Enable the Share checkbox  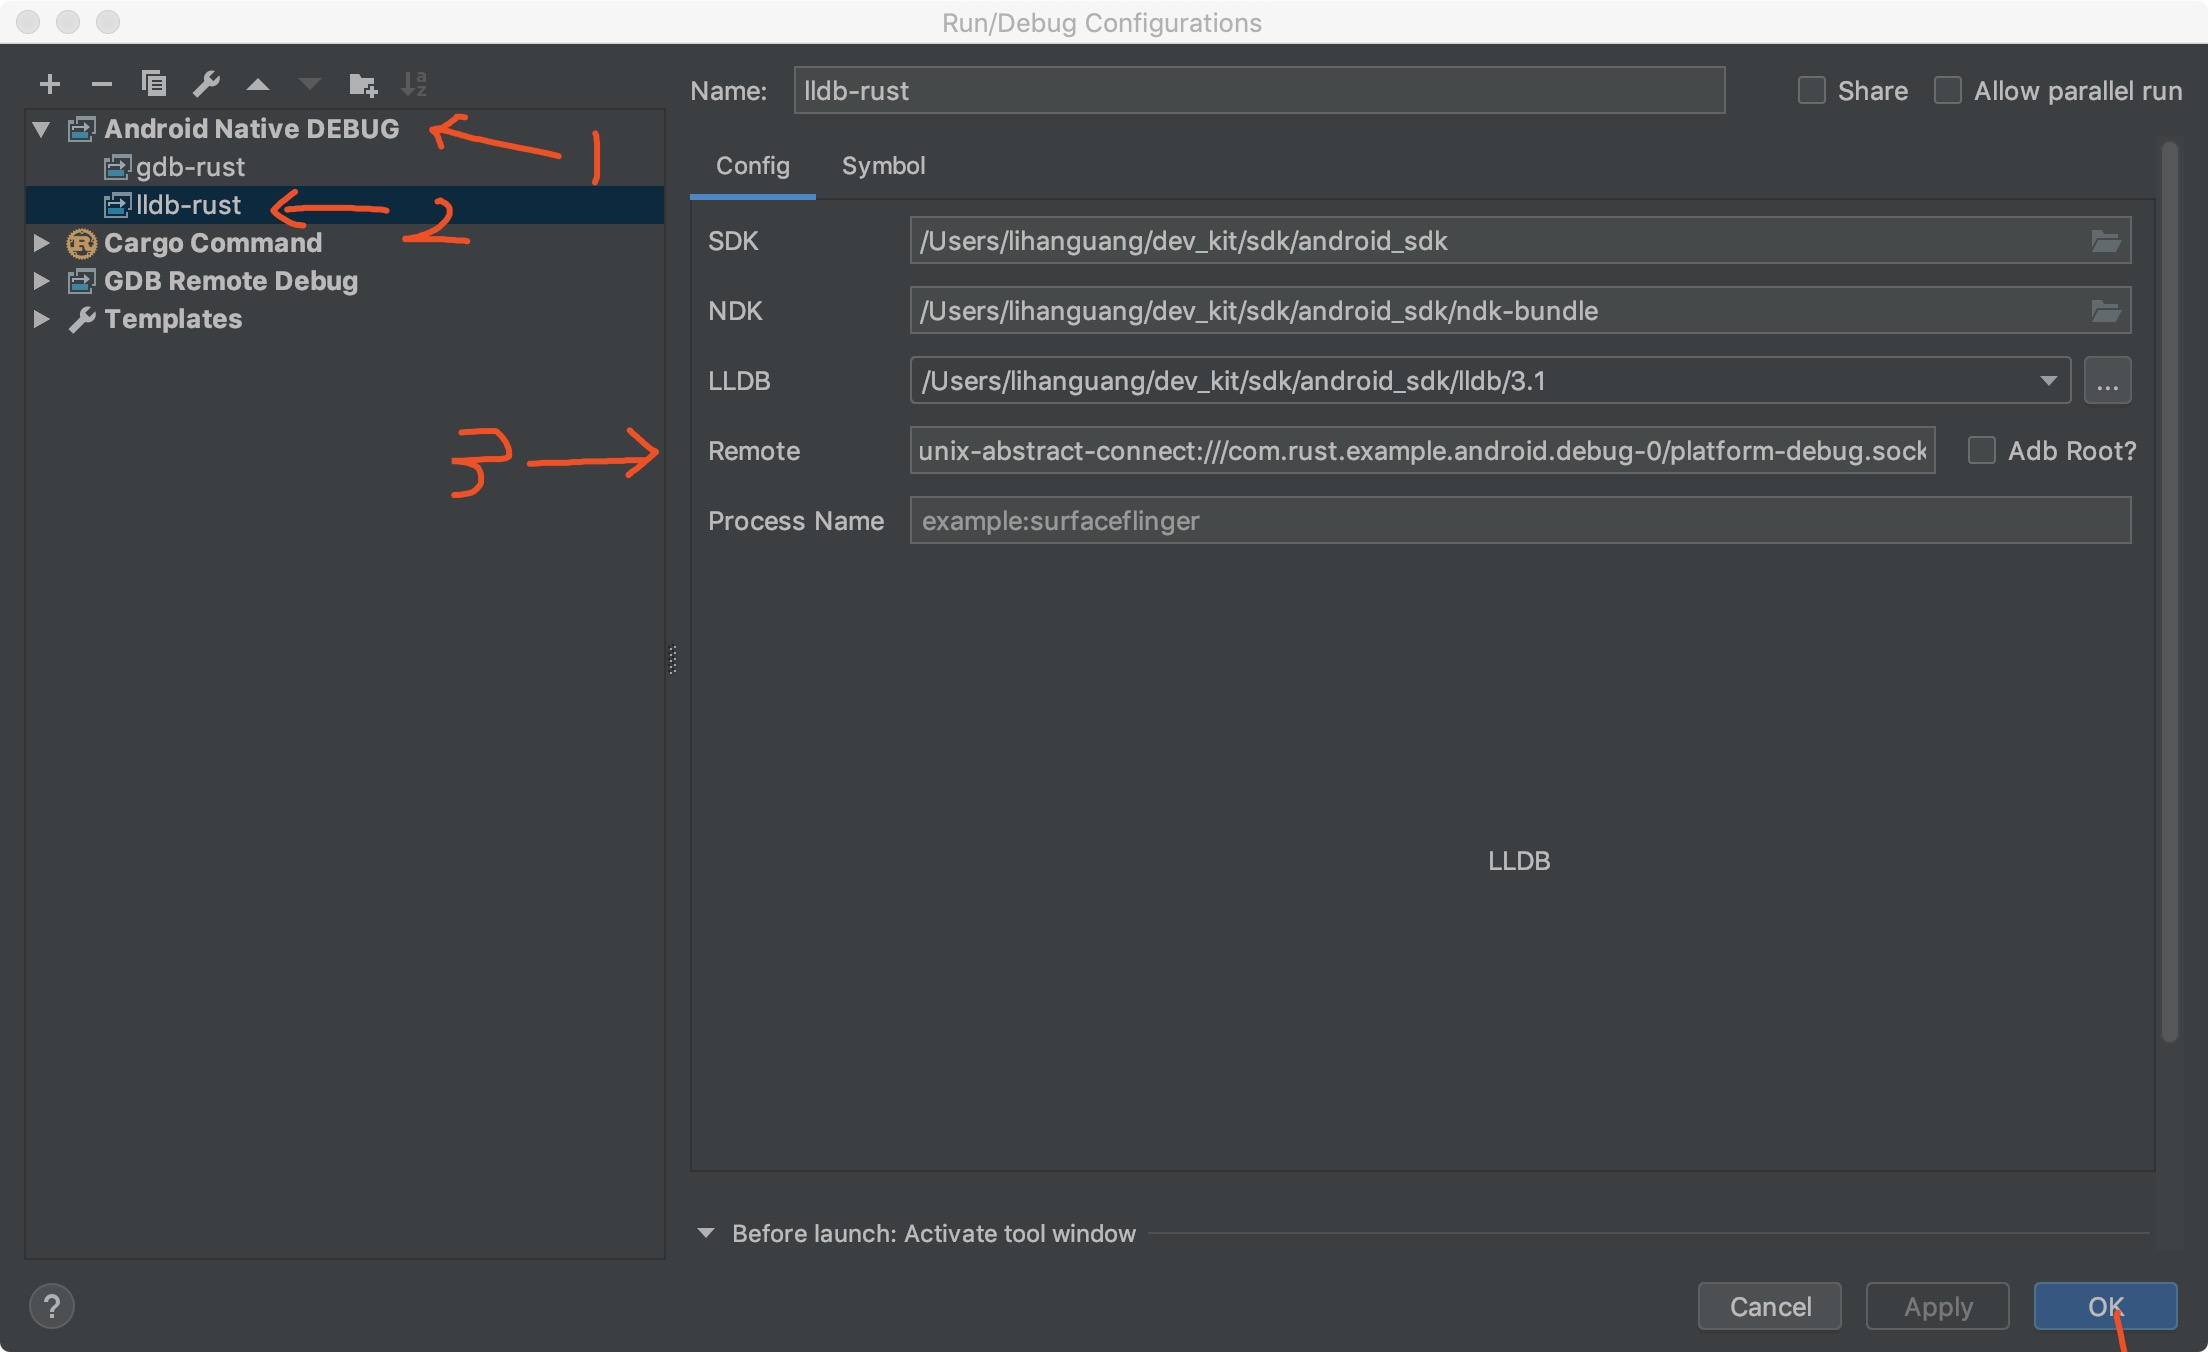[x=1811, y=91]
